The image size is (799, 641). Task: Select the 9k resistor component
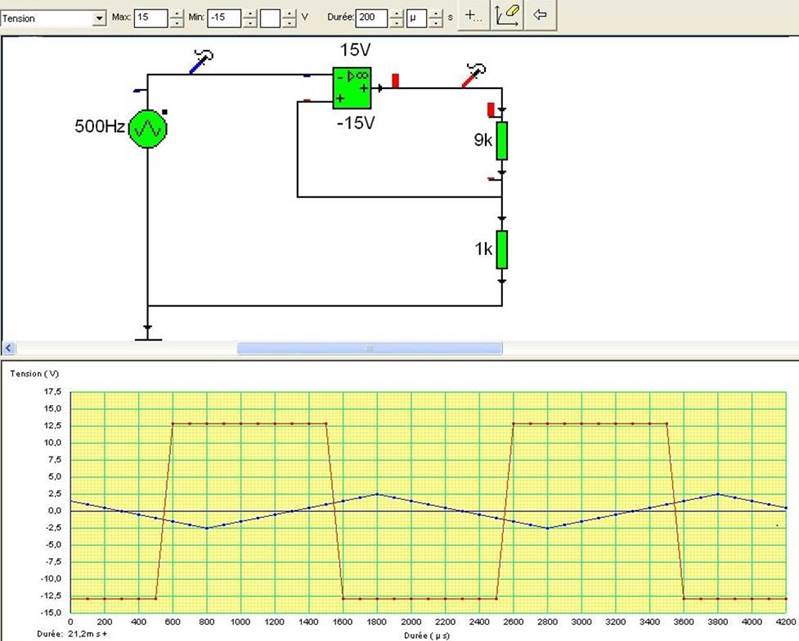(x=502, y=141)
